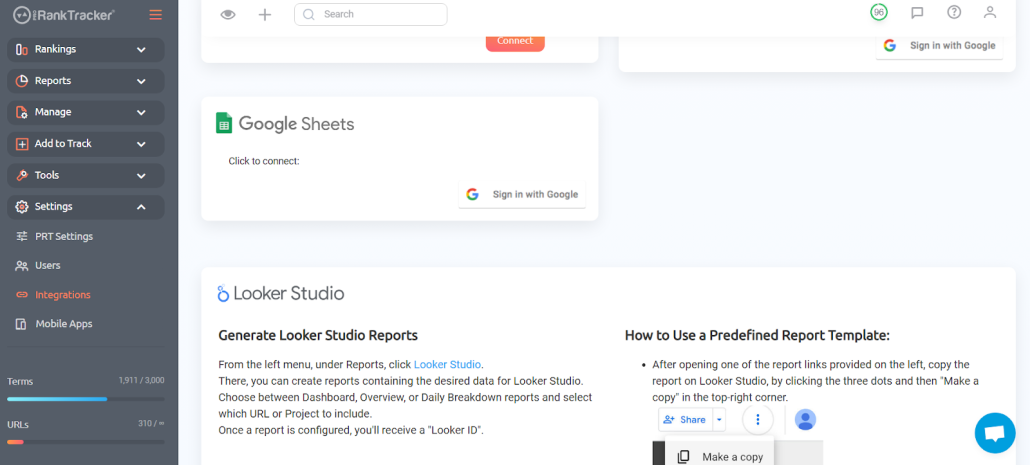Open the blue live chat bubble
1030x465 pixels.
tap(995, 433)
